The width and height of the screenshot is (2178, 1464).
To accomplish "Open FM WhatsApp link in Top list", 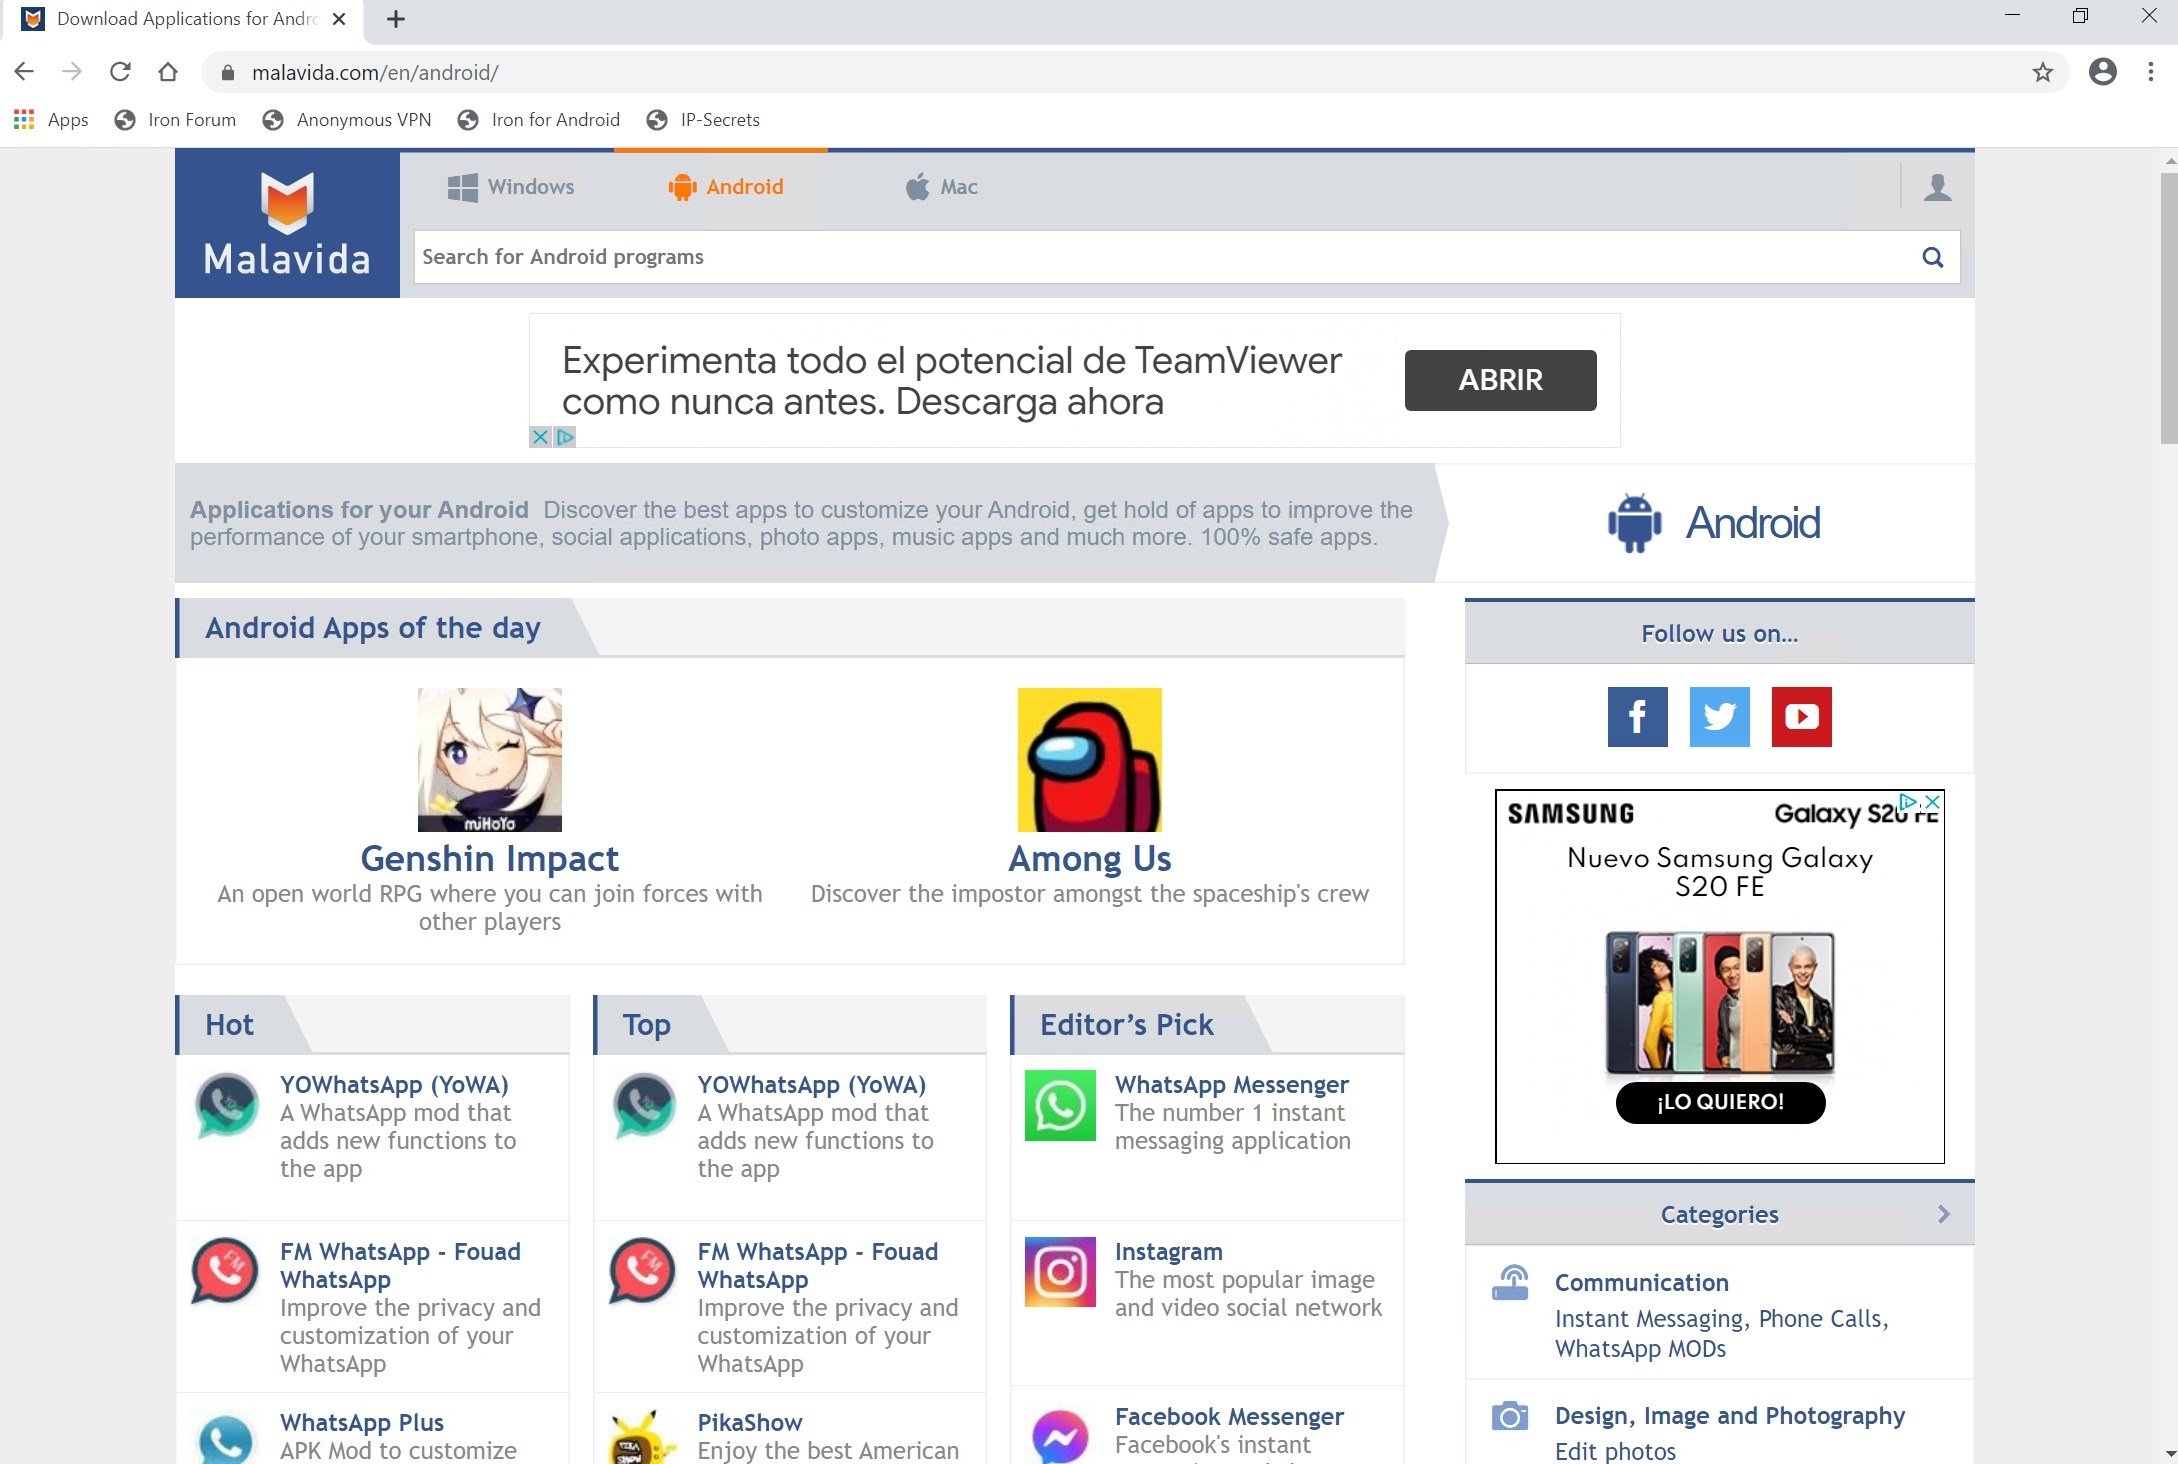I will tap(818, 1265).
